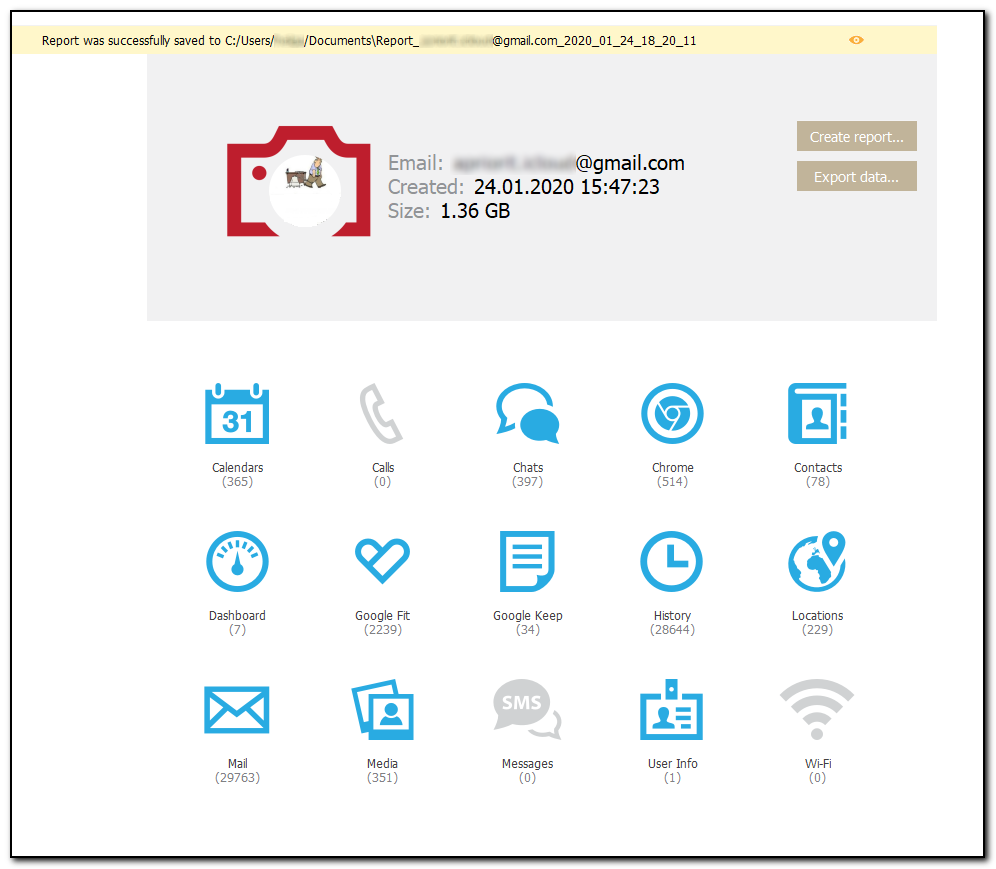Select the Contacts address book icon

817,413
